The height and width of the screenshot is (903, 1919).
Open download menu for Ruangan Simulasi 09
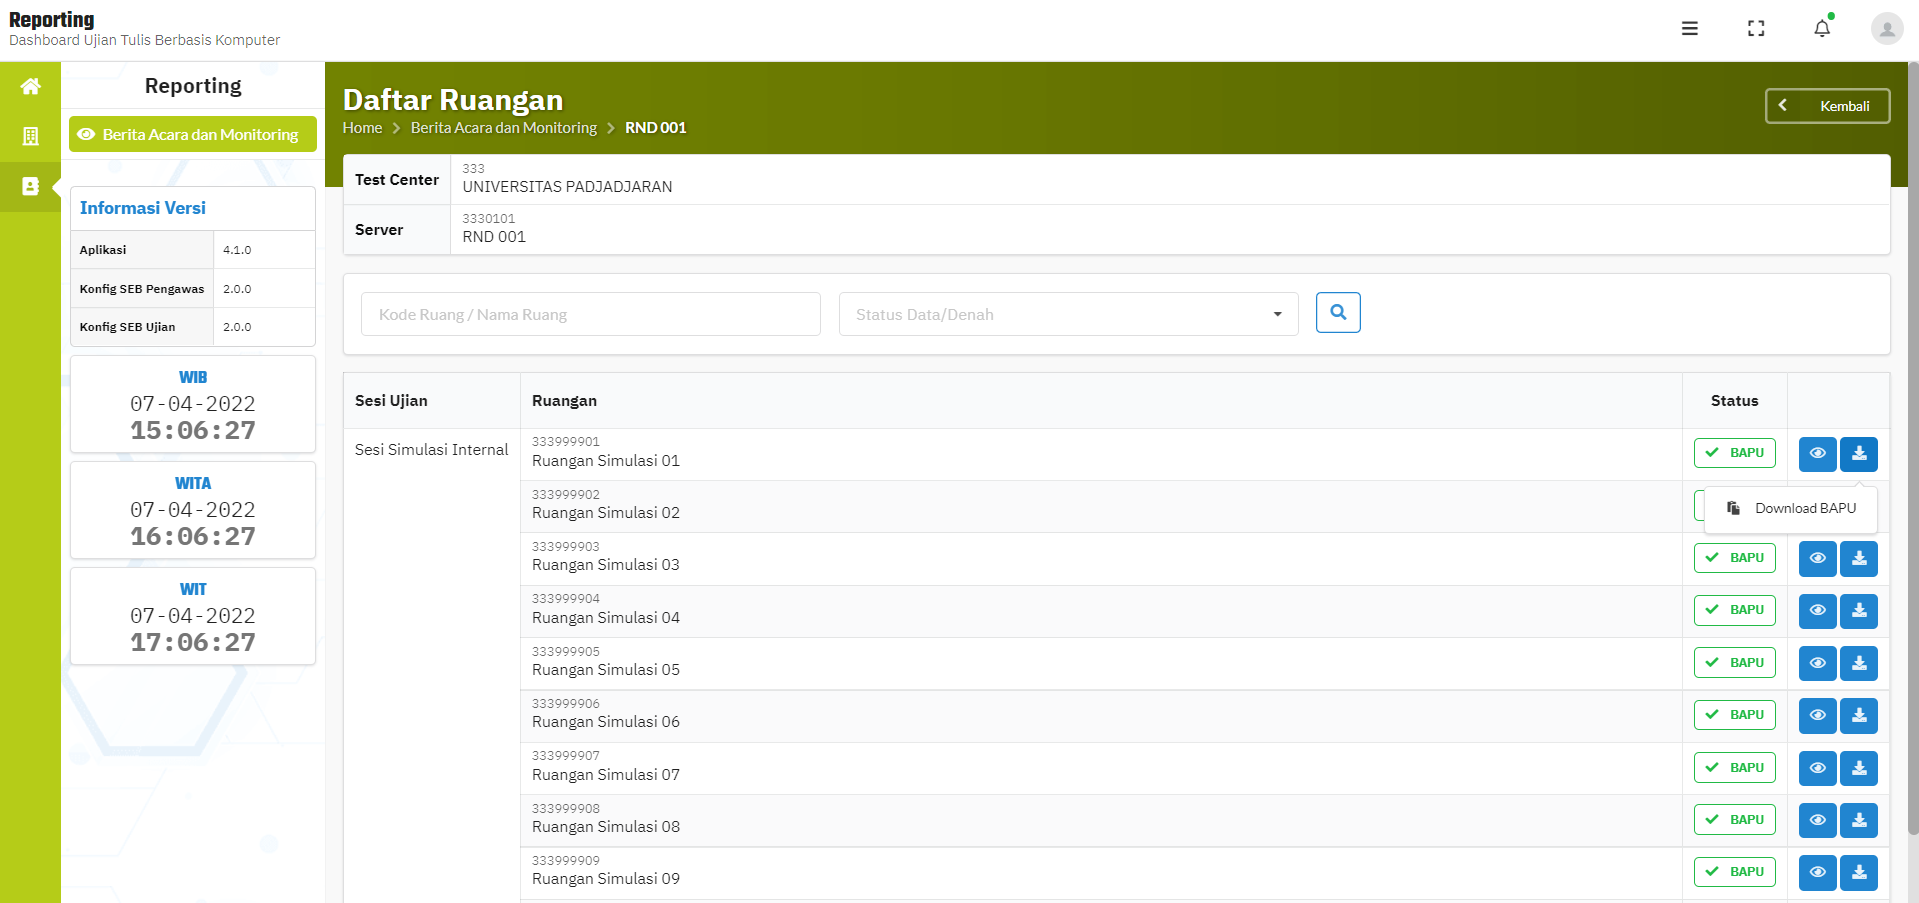pyautogui.click(x=1859, y=872)
